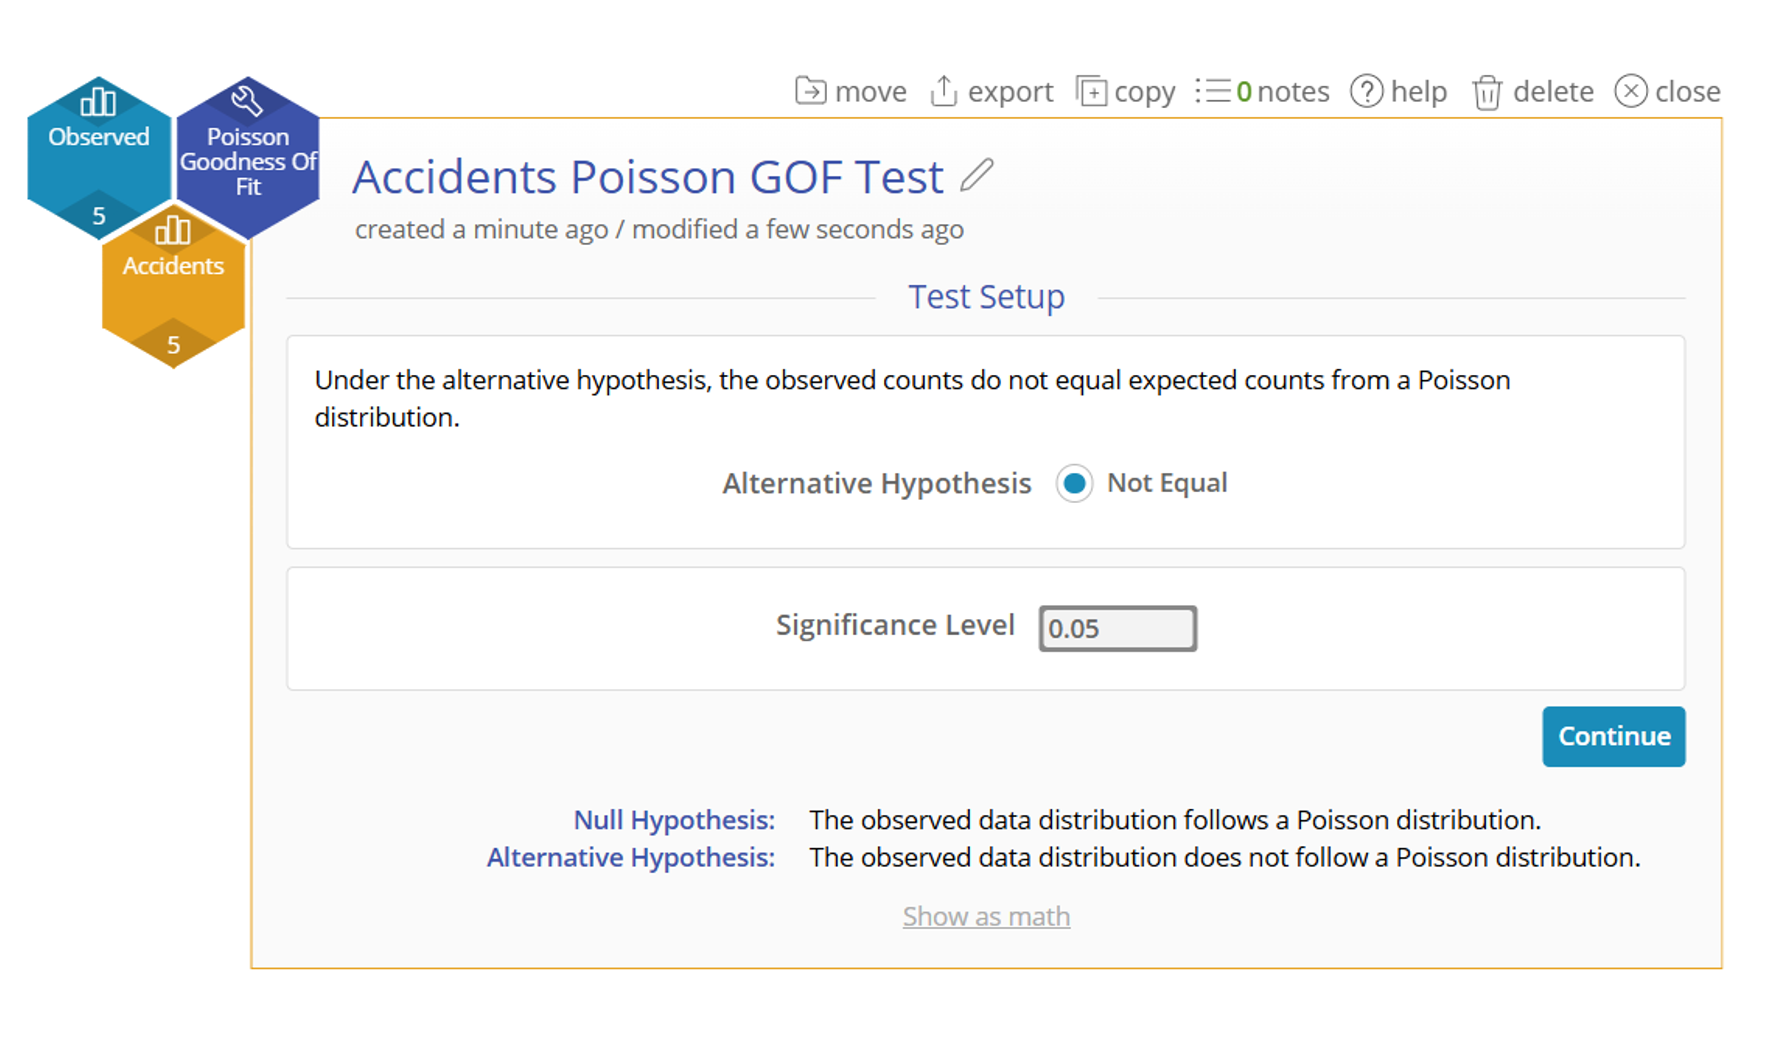Open help for the goodness of fit test
Screen dimensions: 1792x1062
point(1398,91)
